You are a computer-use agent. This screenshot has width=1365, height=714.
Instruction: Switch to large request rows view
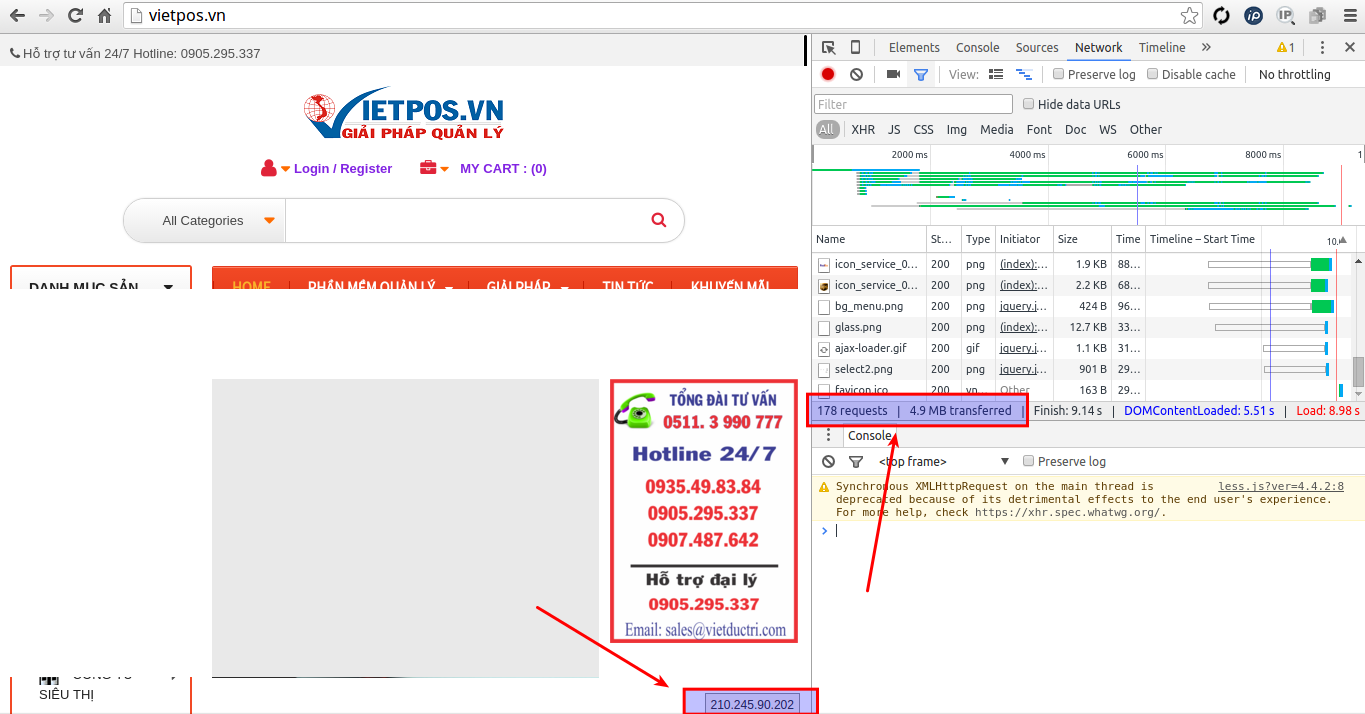pyautogui.click(x=996, y=74)
